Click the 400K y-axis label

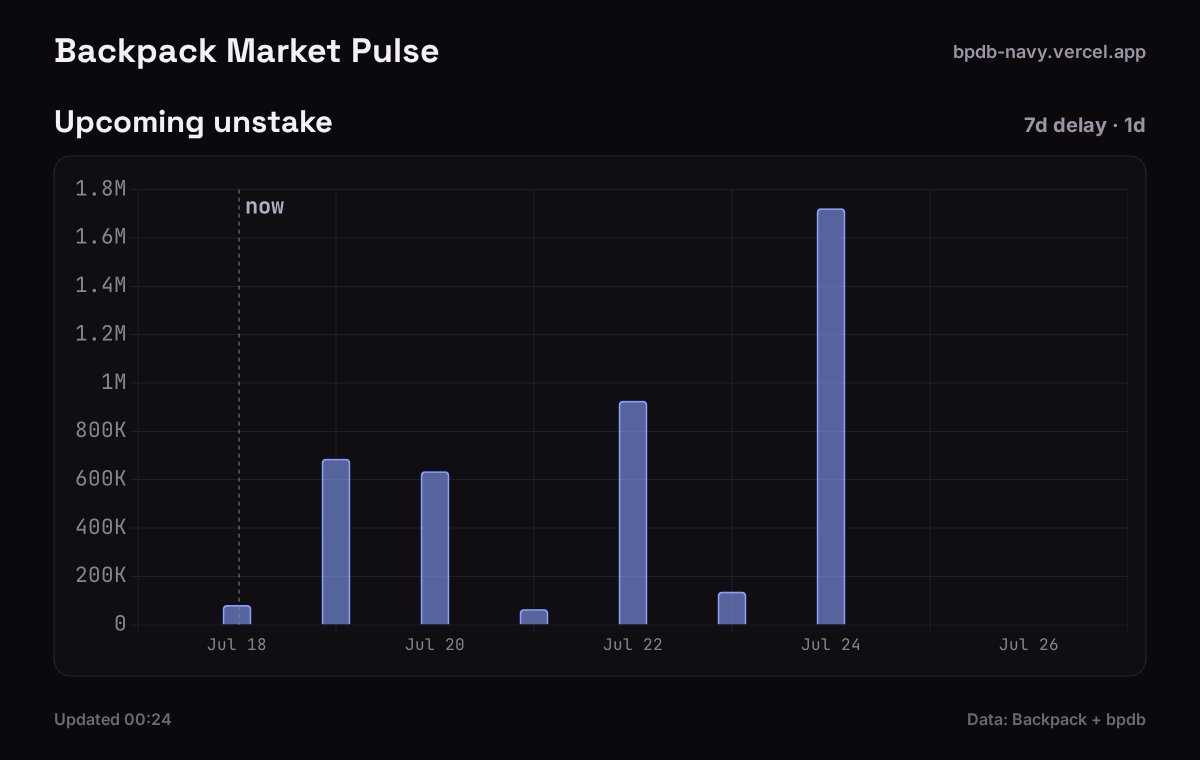click(101, 527)
